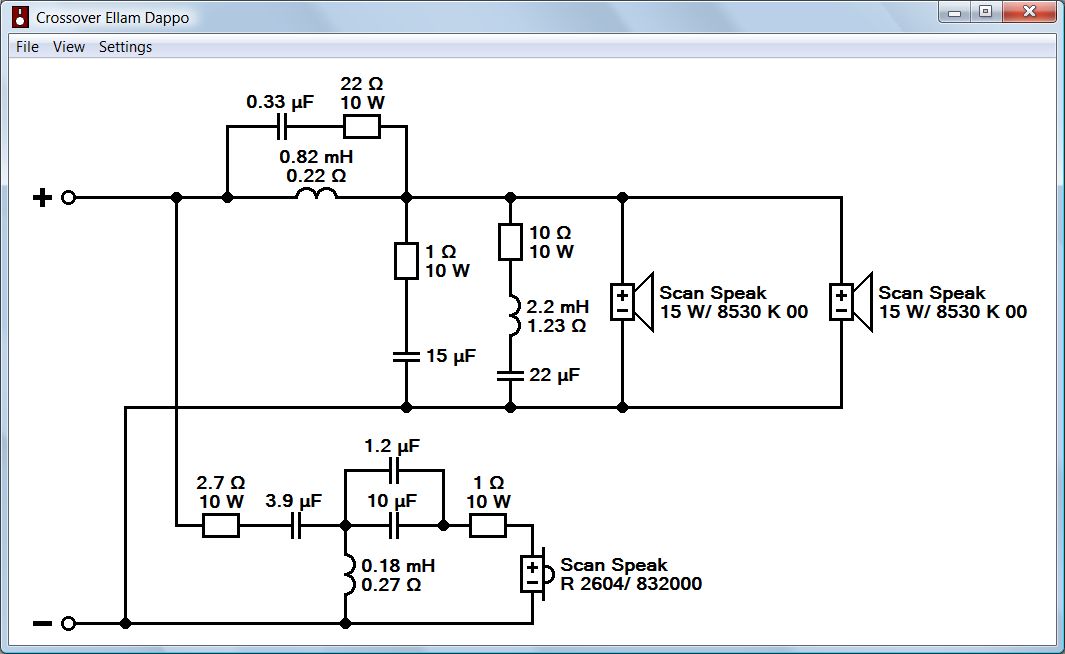Click the '0.82 mH' label
Screen dimensions: 1065x654
click(x=316, y=157)
